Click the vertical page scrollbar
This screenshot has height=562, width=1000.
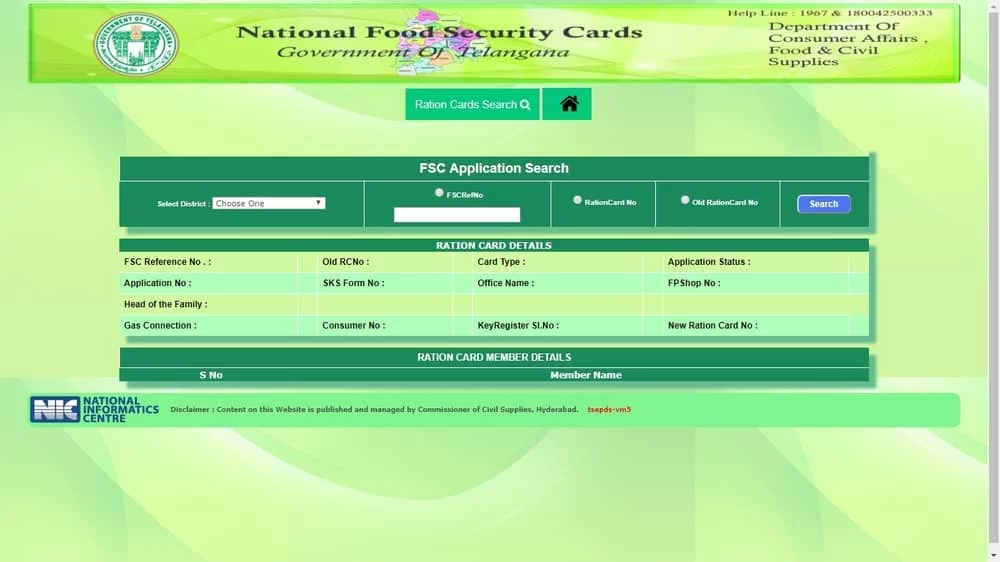pyautogui.click(x=993, y=281)
